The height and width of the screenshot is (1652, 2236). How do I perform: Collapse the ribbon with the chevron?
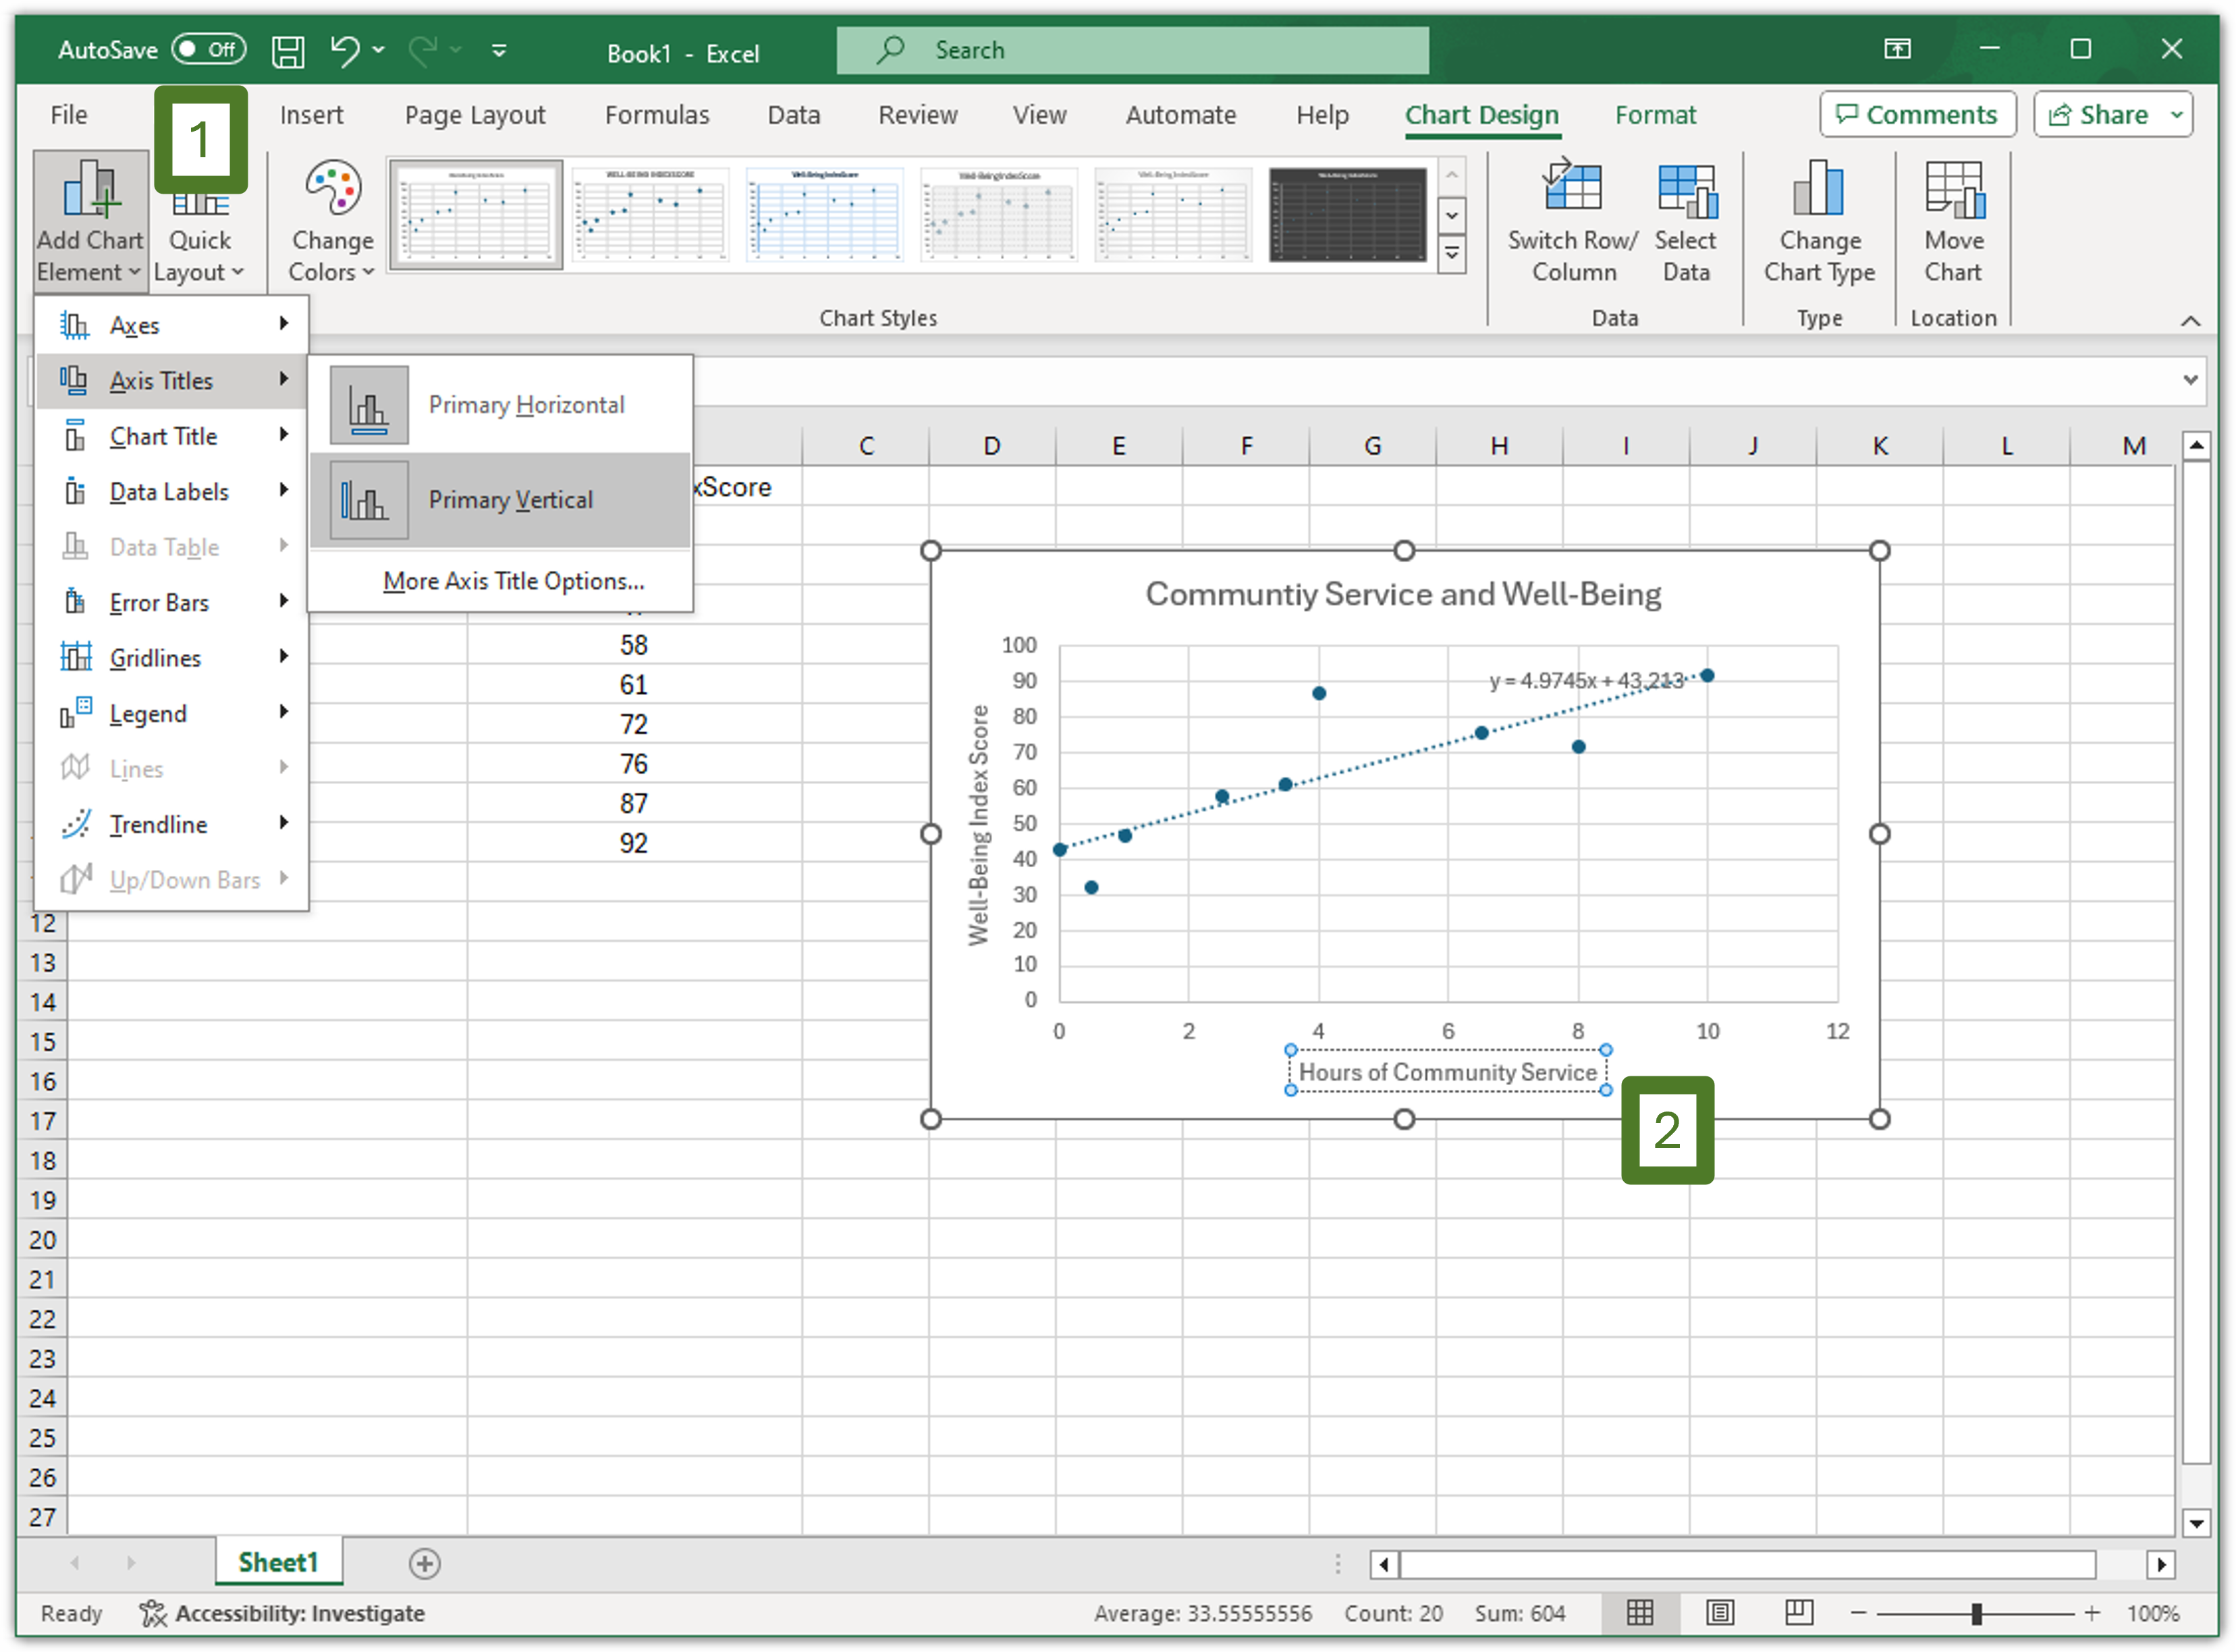click(x=2191, y=320)
